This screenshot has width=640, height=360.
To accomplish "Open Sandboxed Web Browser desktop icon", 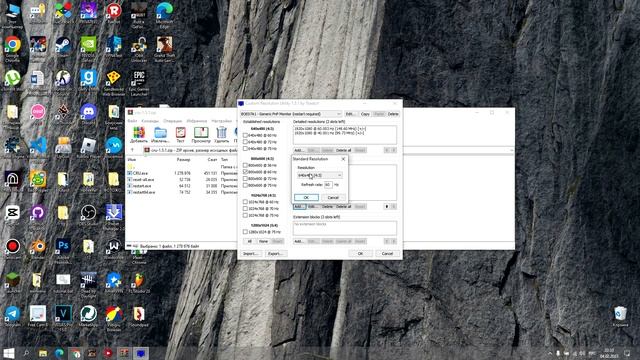I will coord(114,78).
